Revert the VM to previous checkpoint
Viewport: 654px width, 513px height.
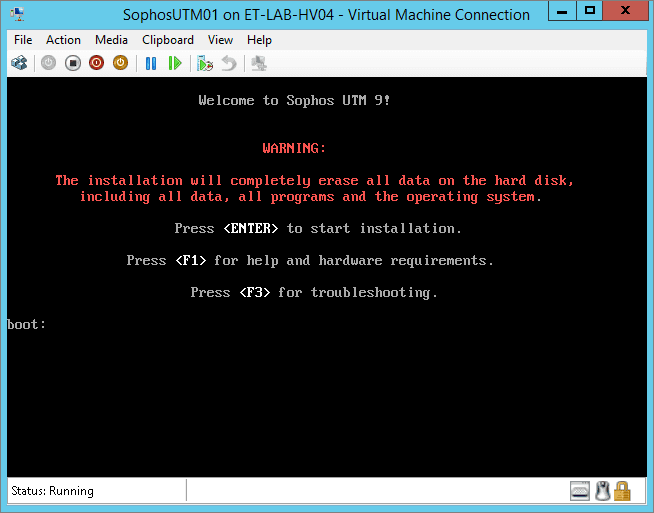coord(229,63)
